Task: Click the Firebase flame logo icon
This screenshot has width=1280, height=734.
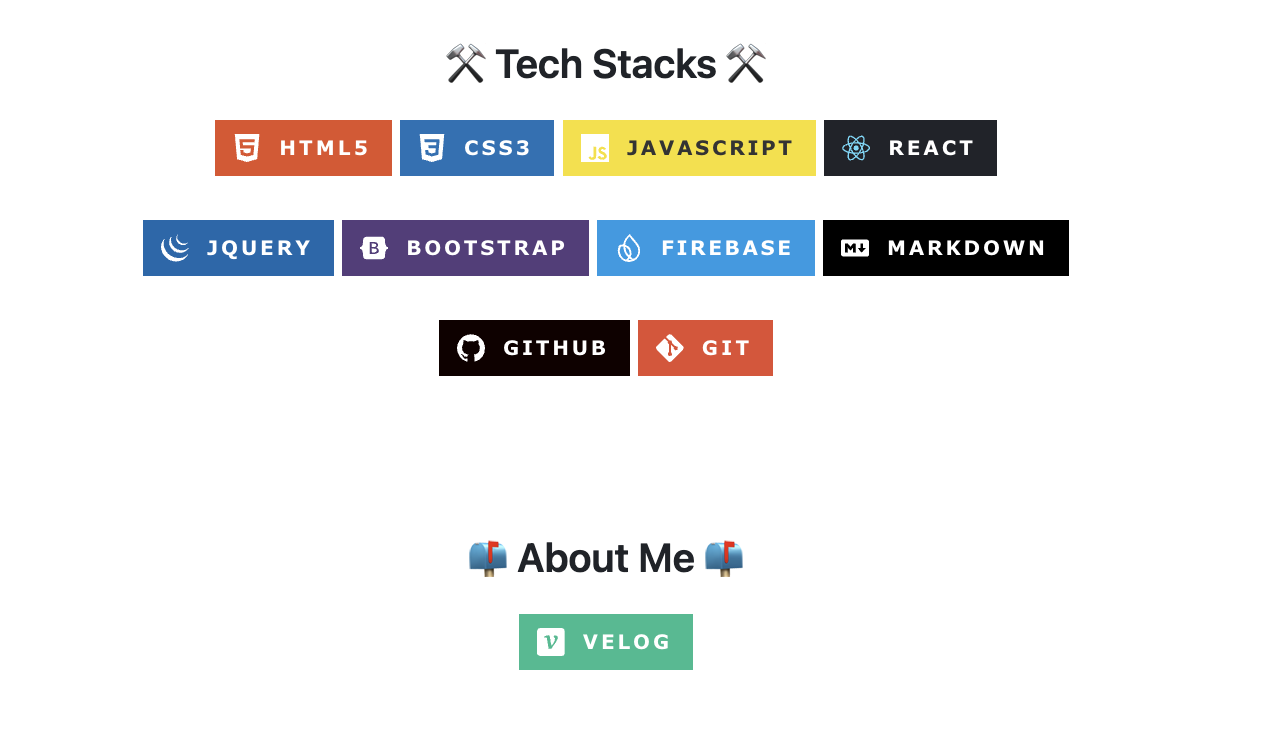Action: tap(629, 248)
